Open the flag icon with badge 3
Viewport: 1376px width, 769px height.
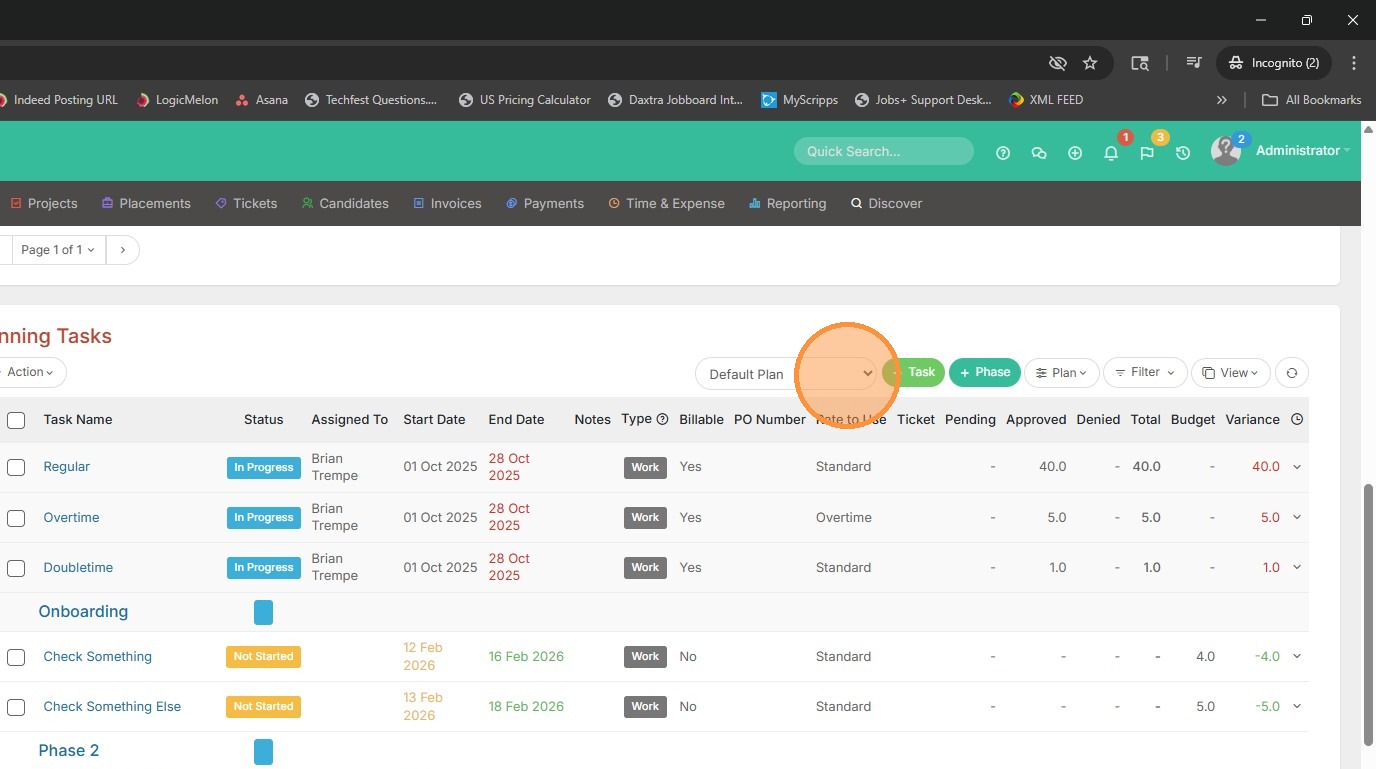coord(1147,153)
